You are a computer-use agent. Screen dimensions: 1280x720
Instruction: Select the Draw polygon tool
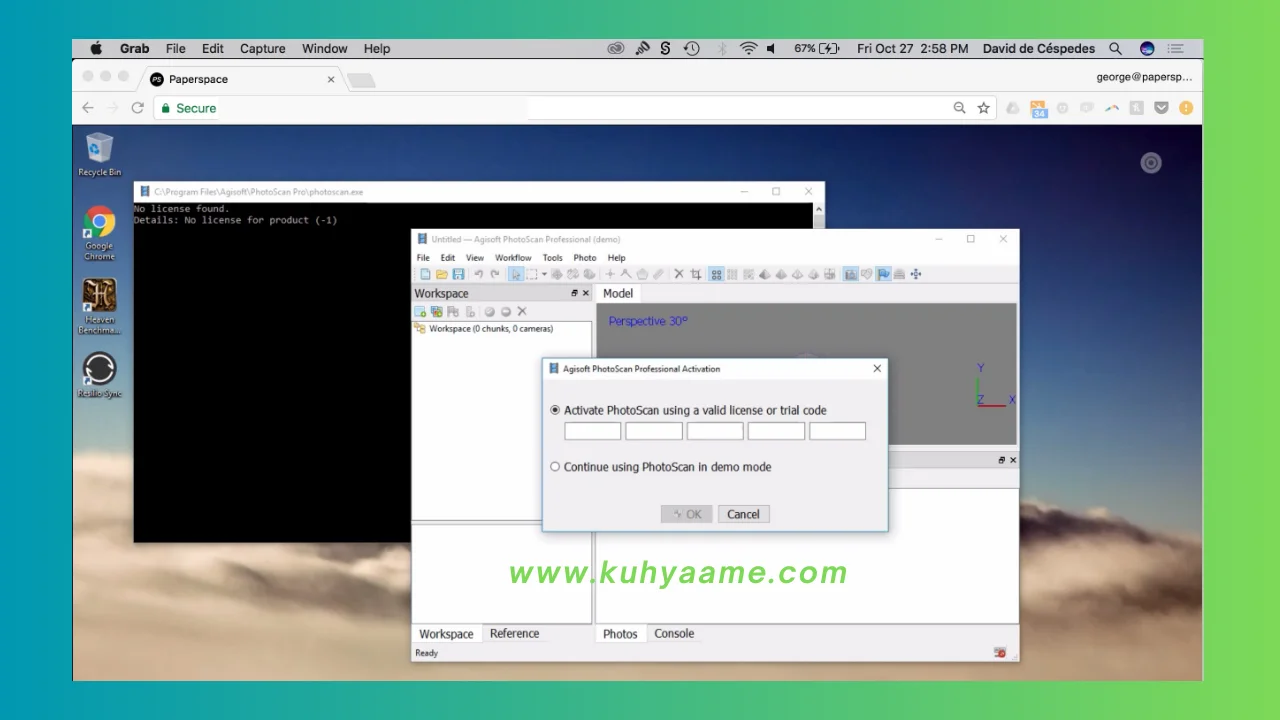pyautogui.click(x=642, y=274)
